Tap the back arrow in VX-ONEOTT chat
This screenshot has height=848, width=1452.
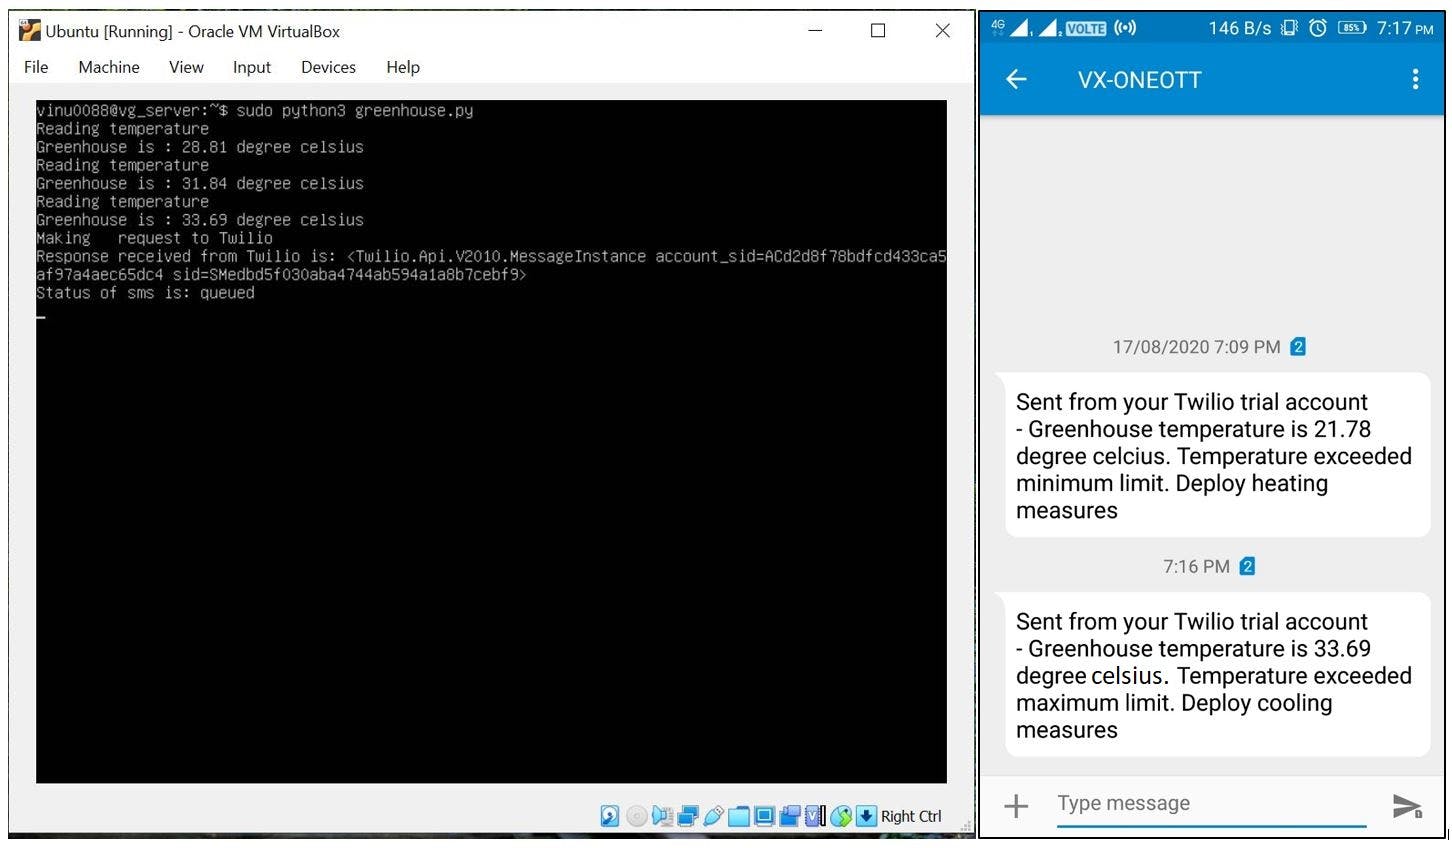[1016, 79]
